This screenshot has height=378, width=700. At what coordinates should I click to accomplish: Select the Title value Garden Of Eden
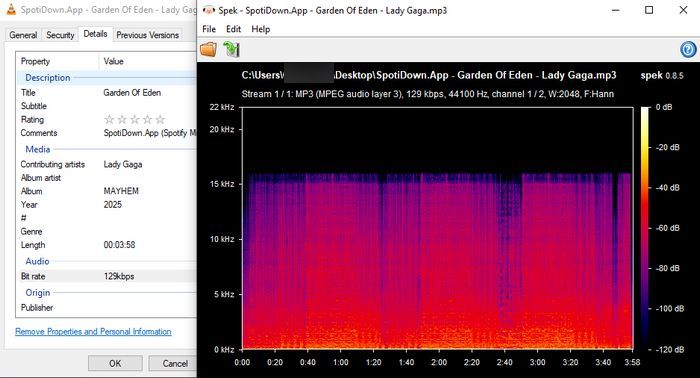click(x=132, y=93)
